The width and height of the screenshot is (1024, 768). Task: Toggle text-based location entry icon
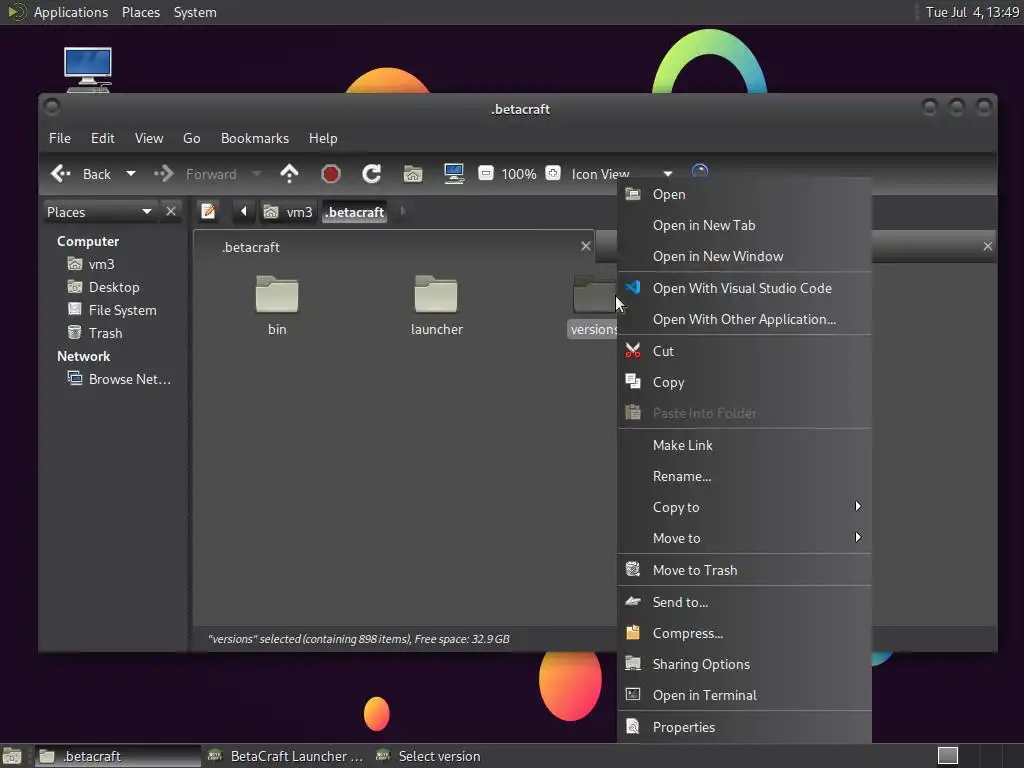point(208,211)
